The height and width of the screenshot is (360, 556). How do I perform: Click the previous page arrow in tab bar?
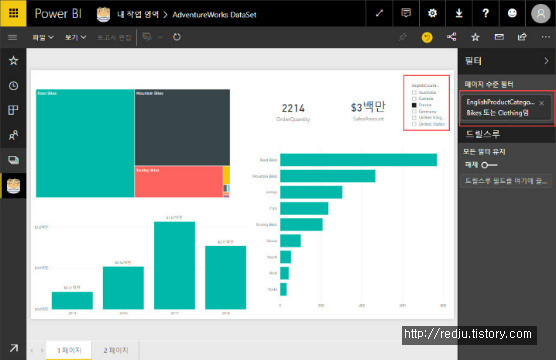[32, 350]
